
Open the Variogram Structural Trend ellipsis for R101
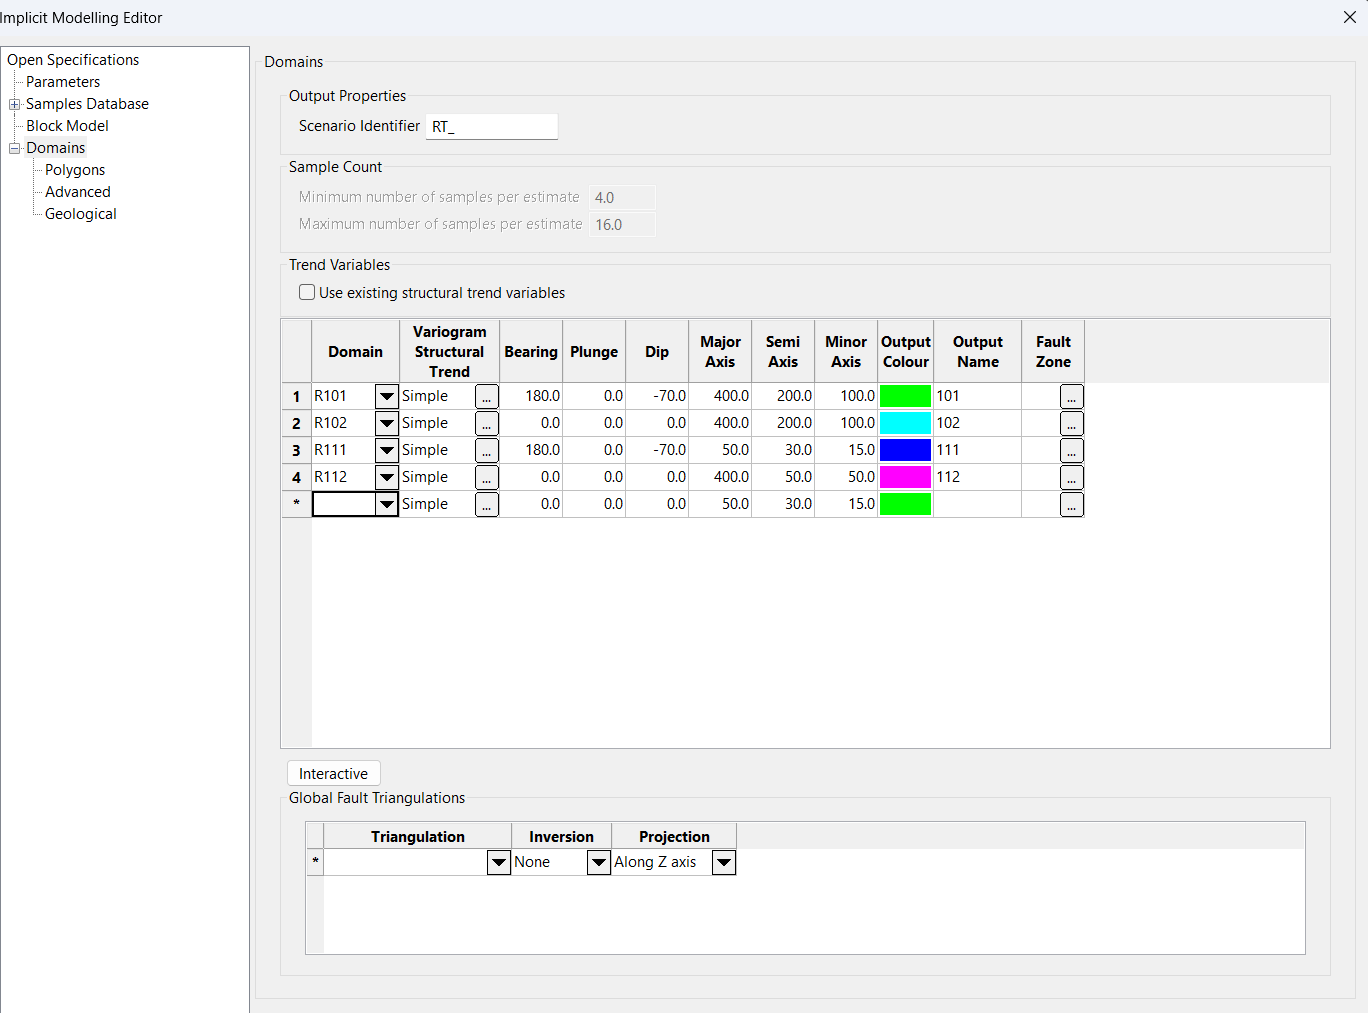coord(487,397)
